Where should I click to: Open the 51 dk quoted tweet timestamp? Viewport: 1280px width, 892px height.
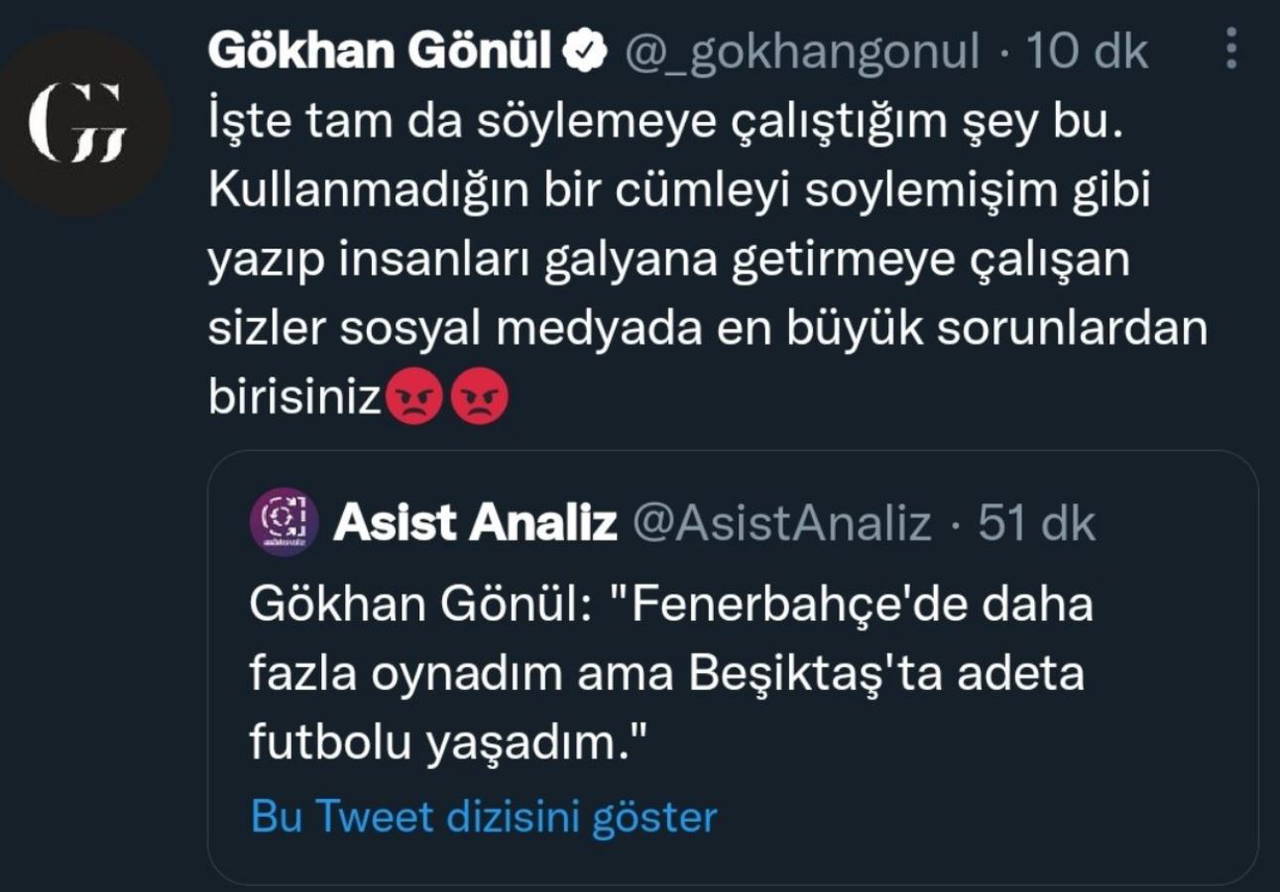1036,523
